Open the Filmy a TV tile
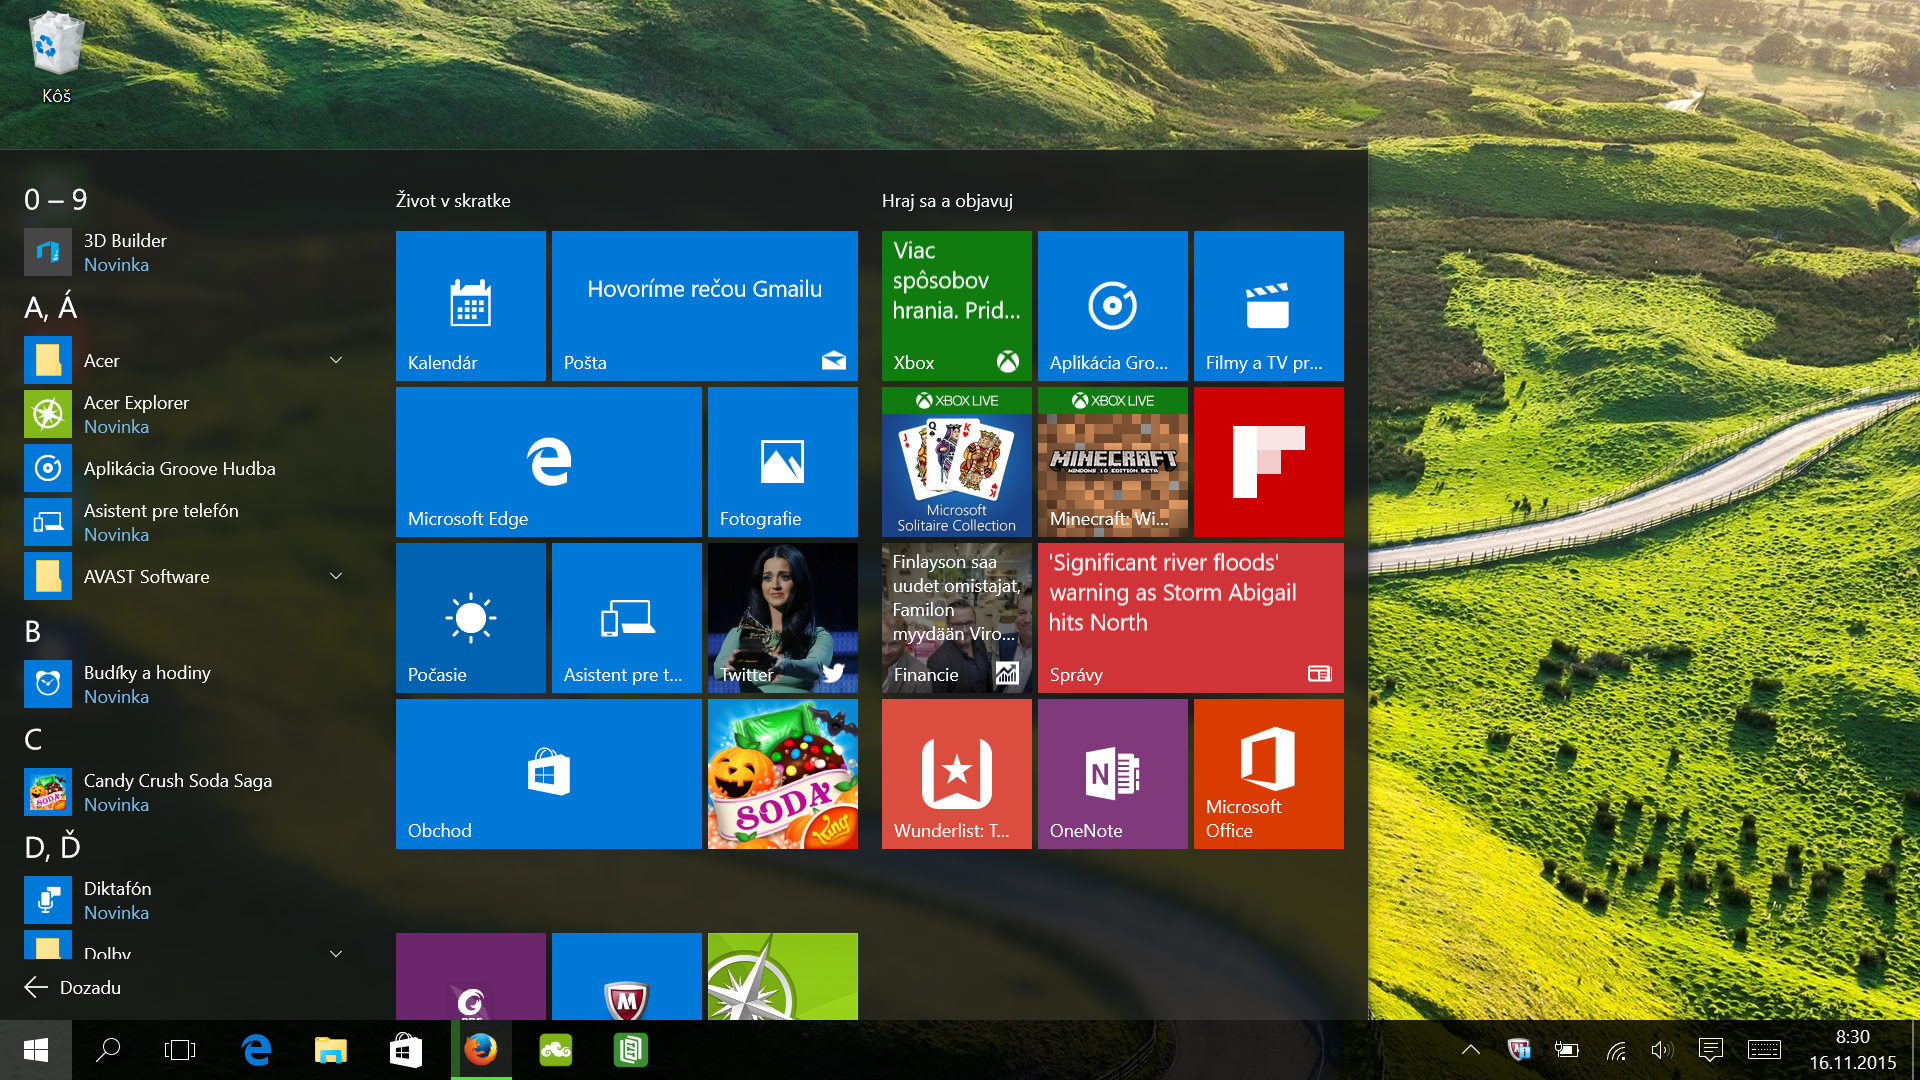Viewport: 1920px width, 1080px height. pyautogui.click(x=1269, y=306)
